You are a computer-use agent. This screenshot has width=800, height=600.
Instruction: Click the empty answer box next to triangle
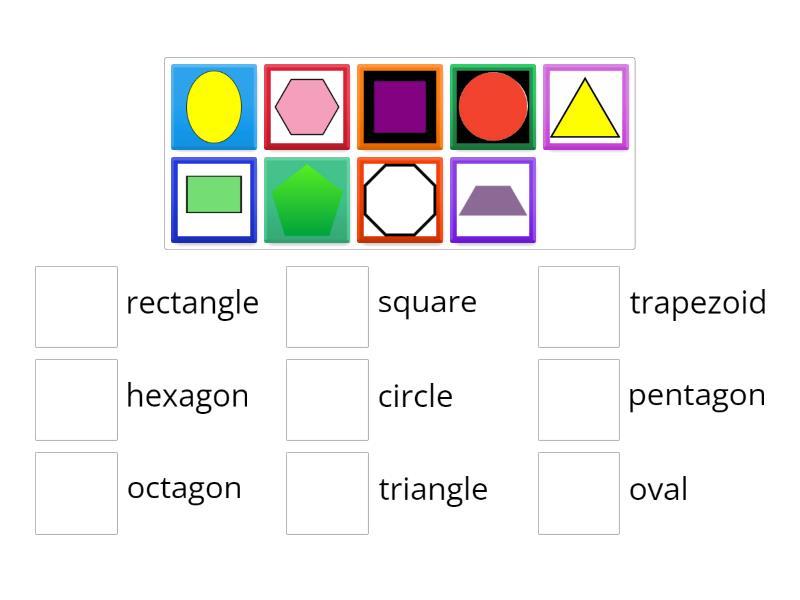[x=327, y=494]
